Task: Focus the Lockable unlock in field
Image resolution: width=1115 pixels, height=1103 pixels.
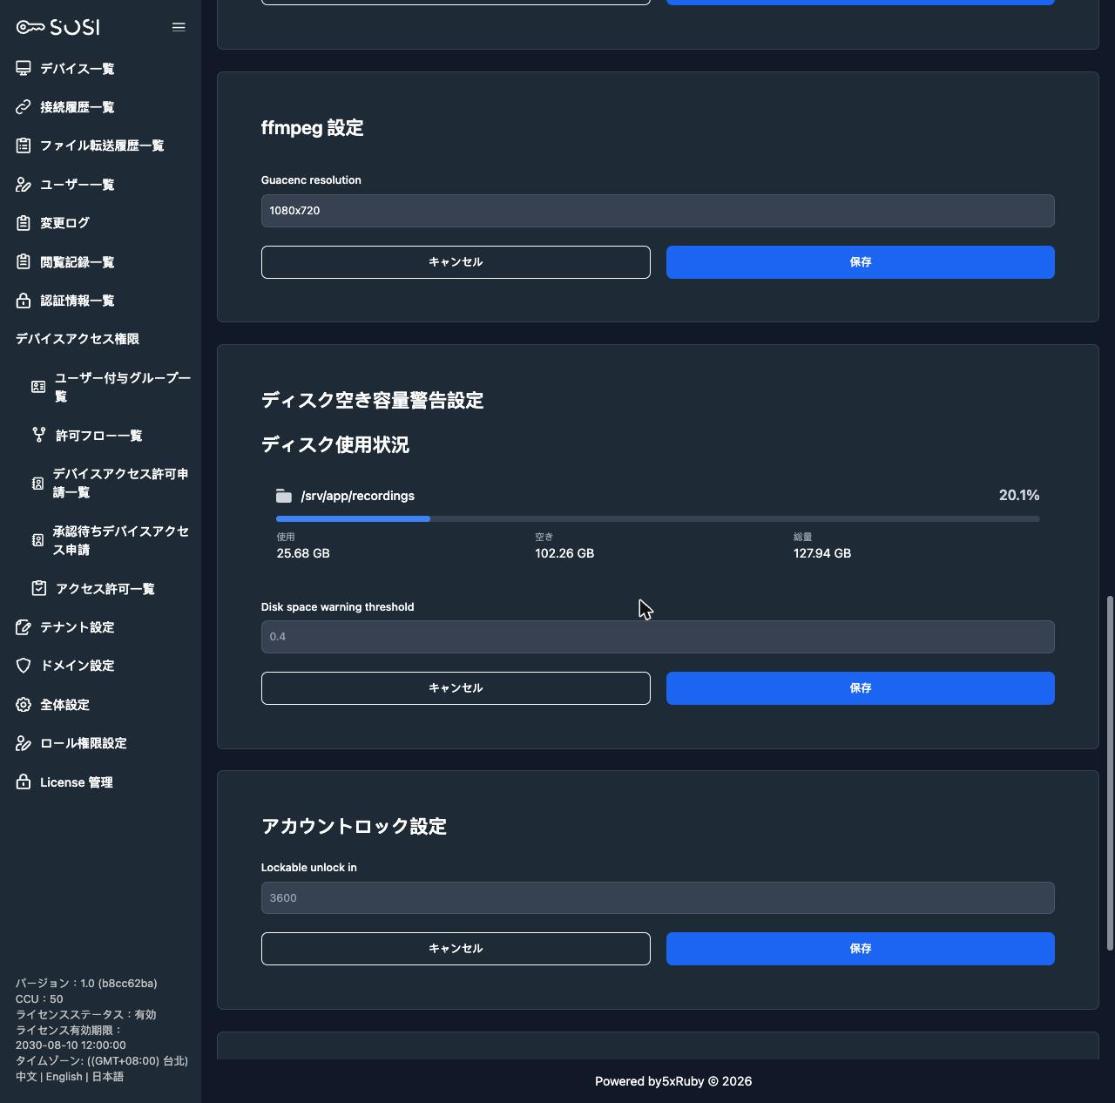Action: pyautogui.click(x=658, y=897)
